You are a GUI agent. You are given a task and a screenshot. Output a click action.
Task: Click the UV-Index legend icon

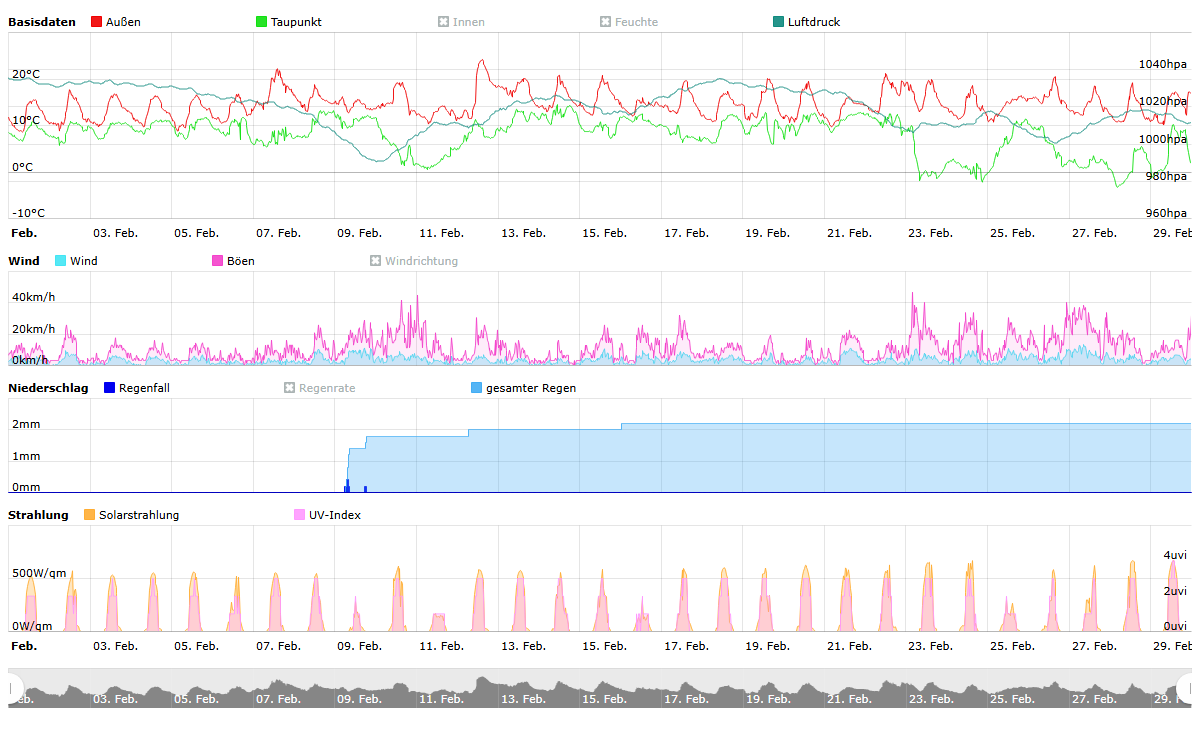coord(300,515)
